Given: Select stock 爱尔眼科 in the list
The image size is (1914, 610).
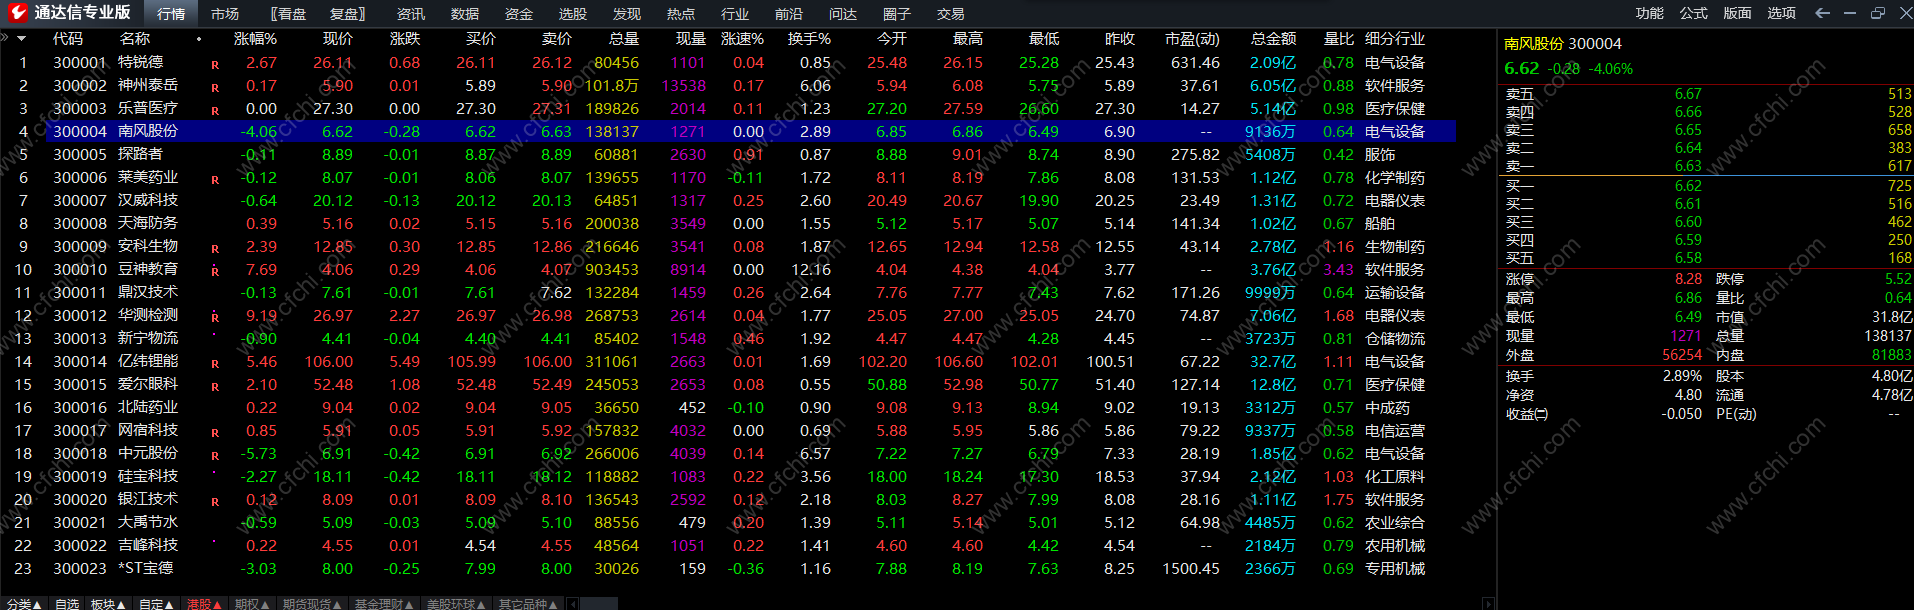Looking at the screenshot, I should coord(148,384).
